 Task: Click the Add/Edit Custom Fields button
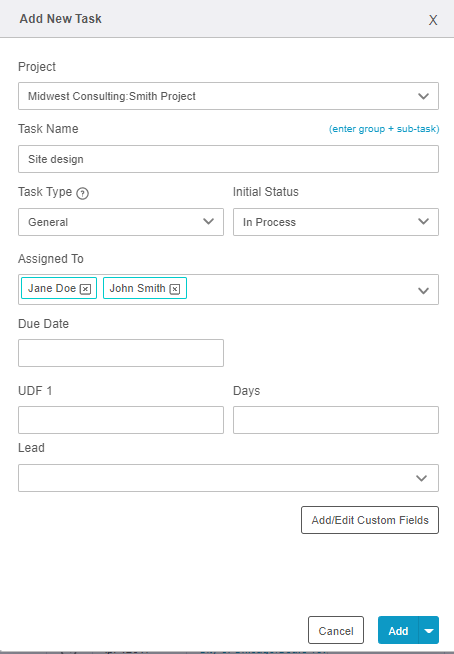pos(370,520)
